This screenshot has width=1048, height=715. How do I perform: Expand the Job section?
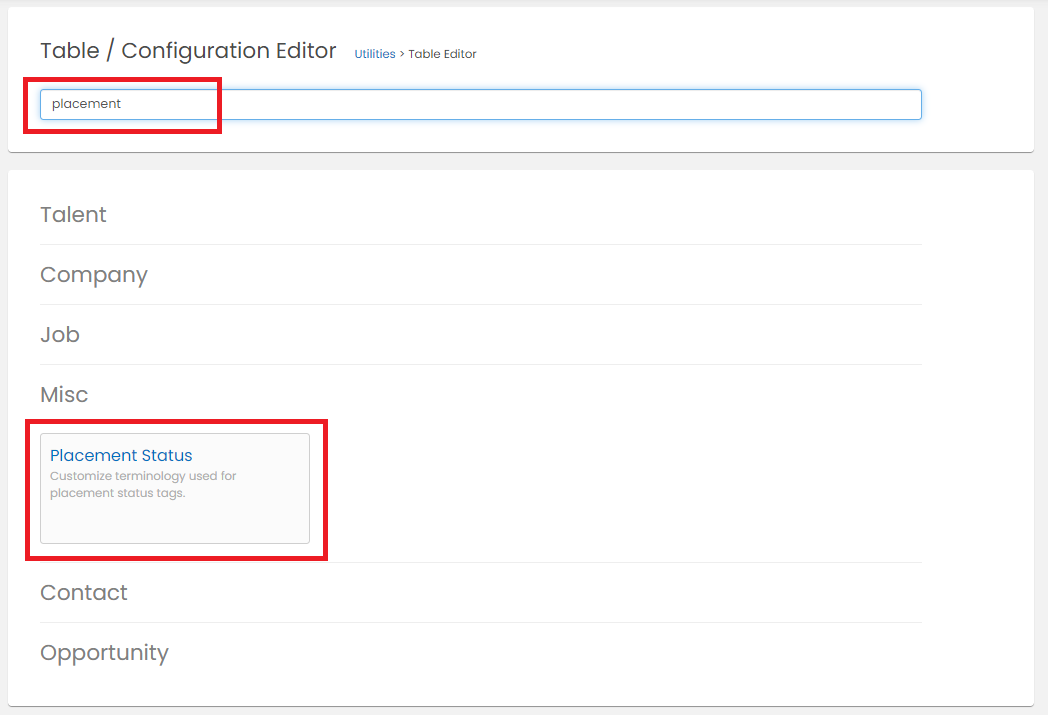60,335
